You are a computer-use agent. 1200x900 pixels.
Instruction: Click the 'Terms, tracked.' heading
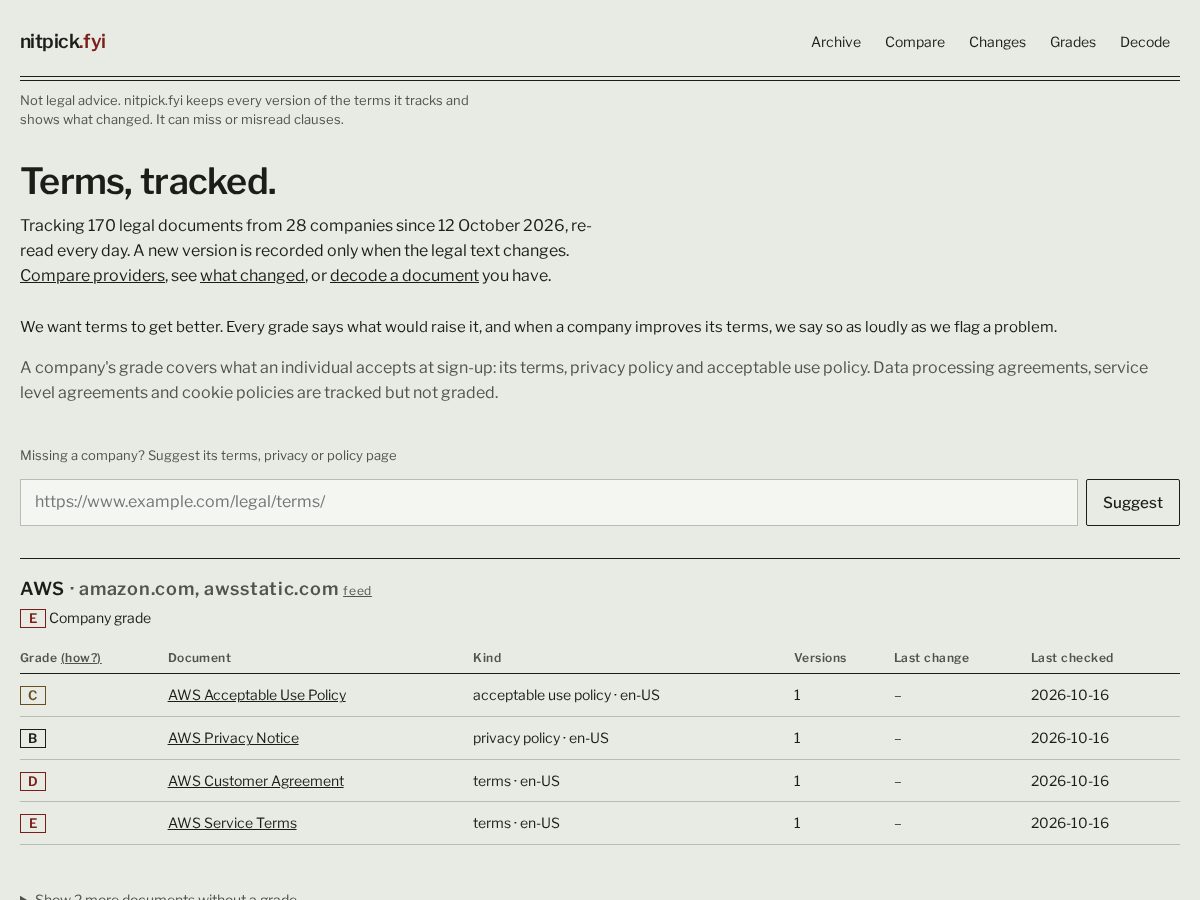tap(148, 181)
